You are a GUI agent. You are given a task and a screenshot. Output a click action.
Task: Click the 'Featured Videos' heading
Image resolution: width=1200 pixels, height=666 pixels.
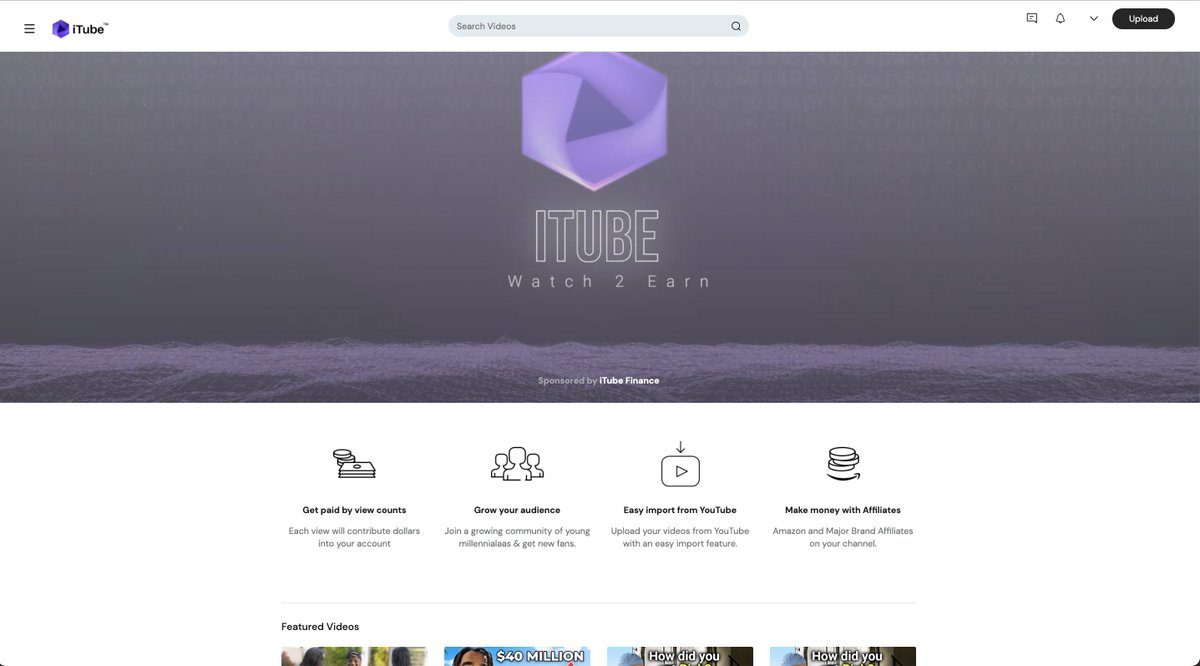320,627
